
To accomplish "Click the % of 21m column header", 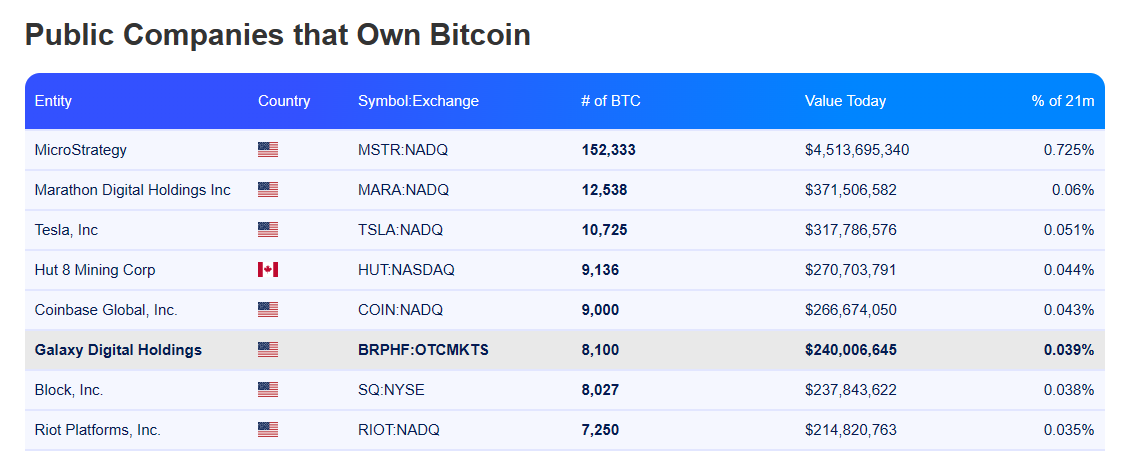I will [1063, 101].
